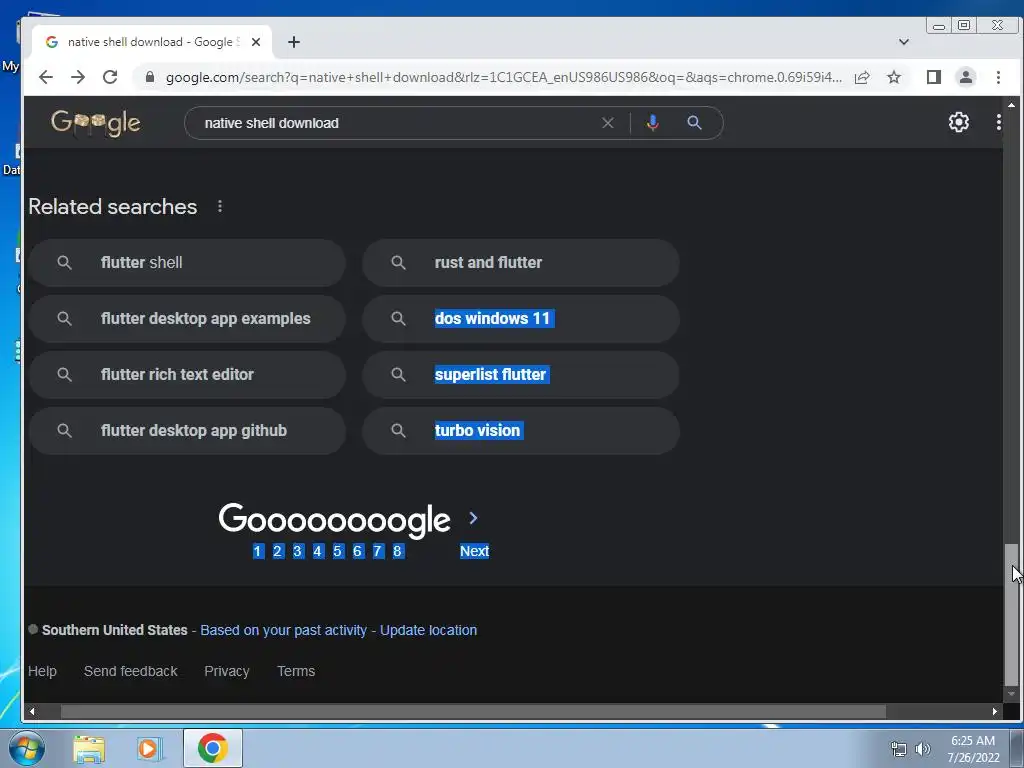Focus the Google search box
1024x768 pixels.
[x=398, y=123]
